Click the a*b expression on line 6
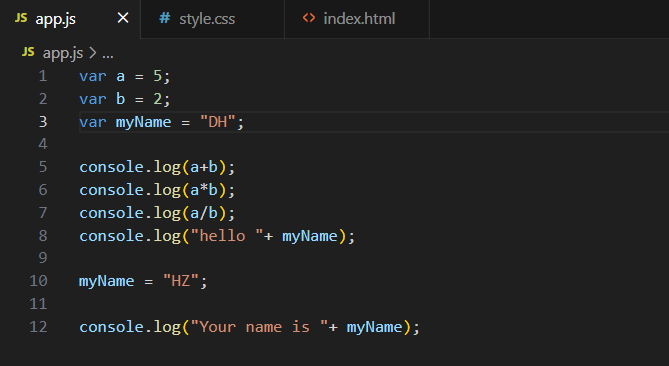The width and height of the screenshot is (669, 366). pos(204,190)
